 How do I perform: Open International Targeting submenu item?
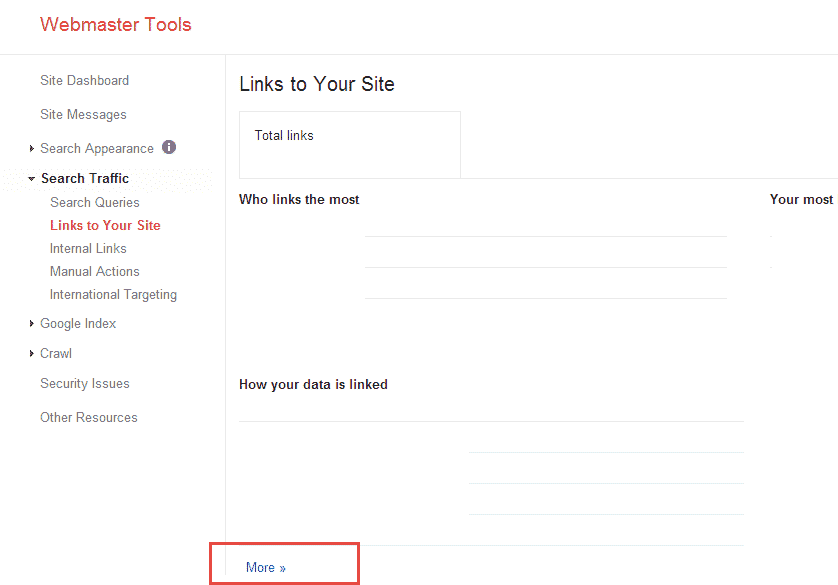click(113, 295)
